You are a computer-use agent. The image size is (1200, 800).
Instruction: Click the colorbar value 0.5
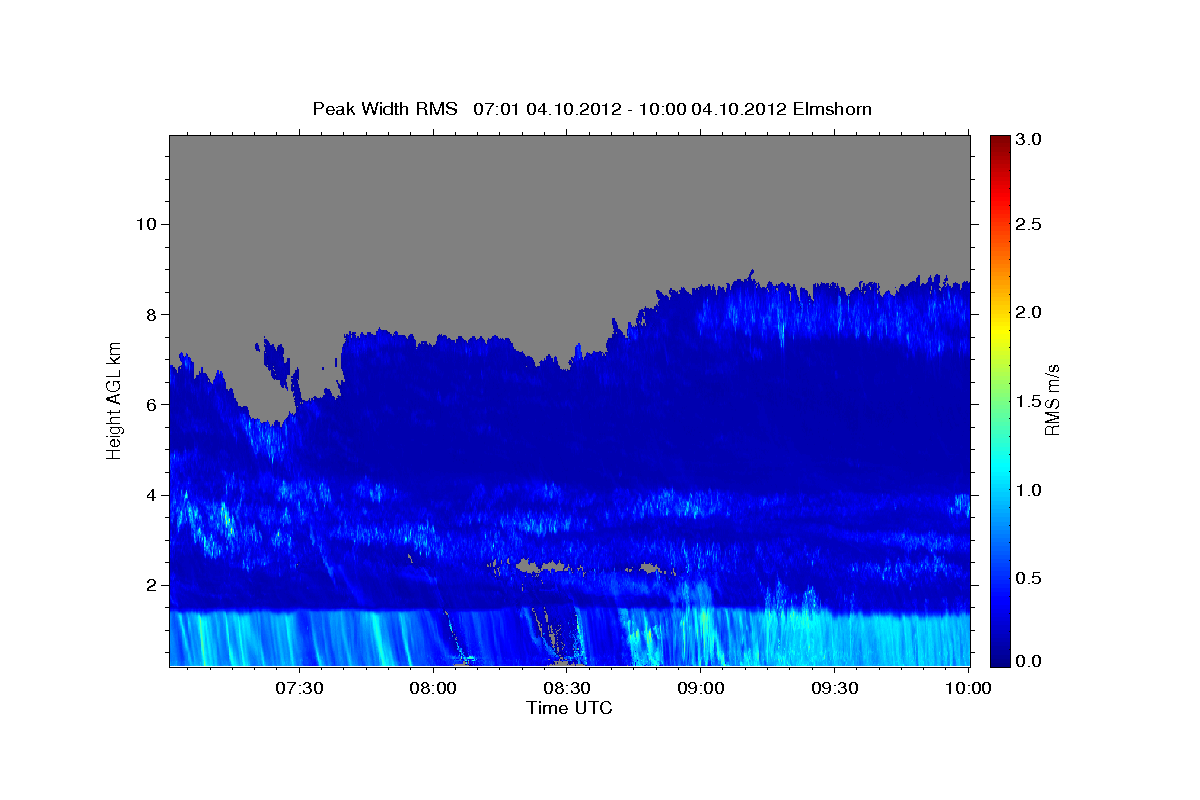pos(1029,578)
